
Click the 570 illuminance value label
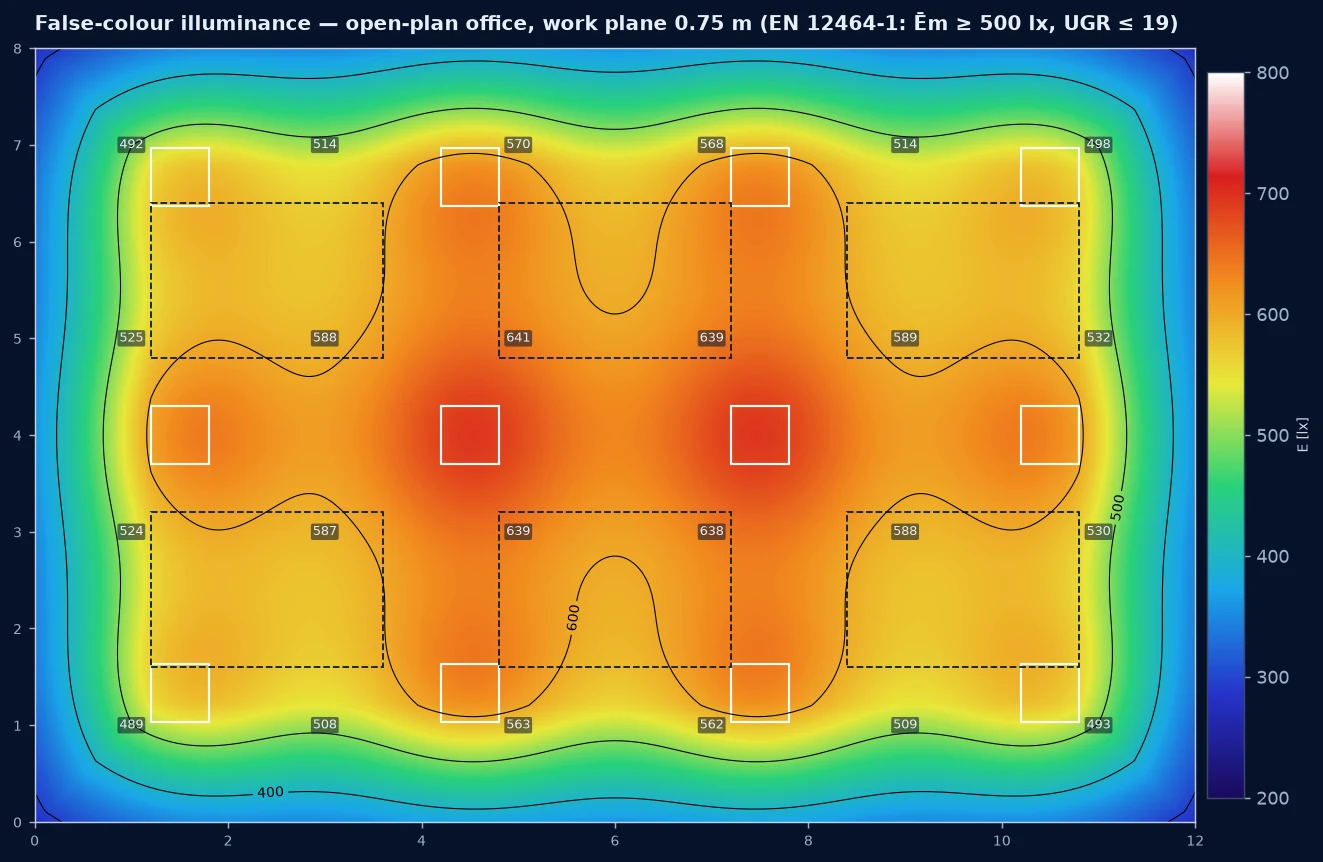518,145
